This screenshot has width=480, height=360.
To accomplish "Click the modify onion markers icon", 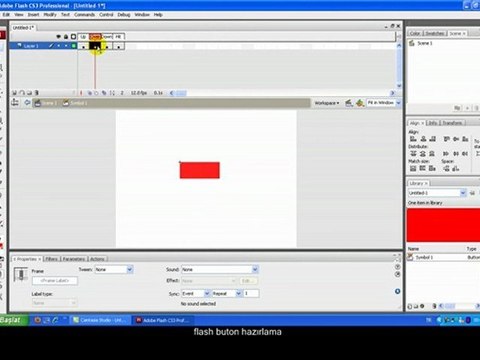I will 112,93.
